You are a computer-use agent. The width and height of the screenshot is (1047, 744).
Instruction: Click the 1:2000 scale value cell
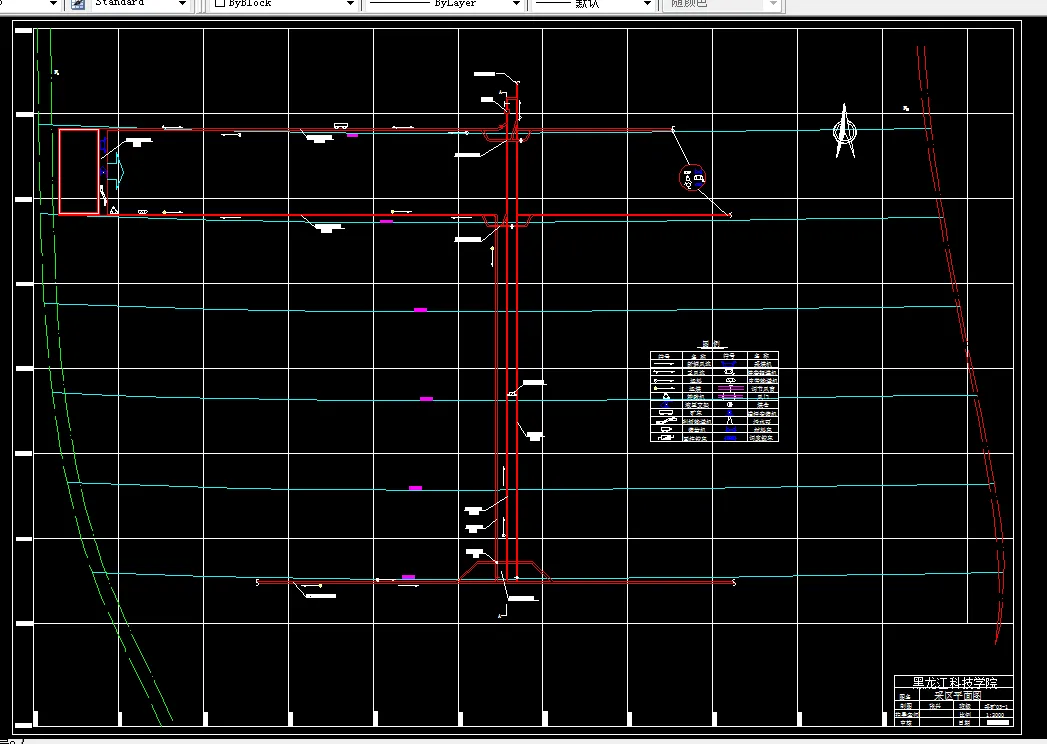995,714
